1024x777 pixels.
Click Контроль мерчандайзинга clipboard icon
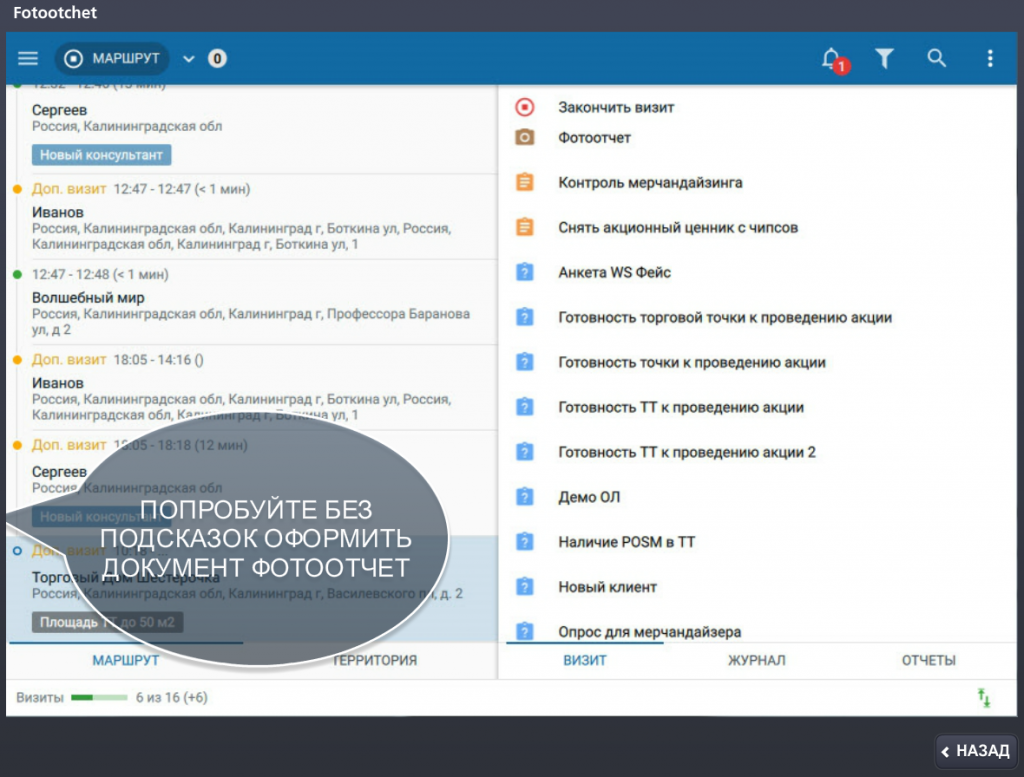[524, 182]
